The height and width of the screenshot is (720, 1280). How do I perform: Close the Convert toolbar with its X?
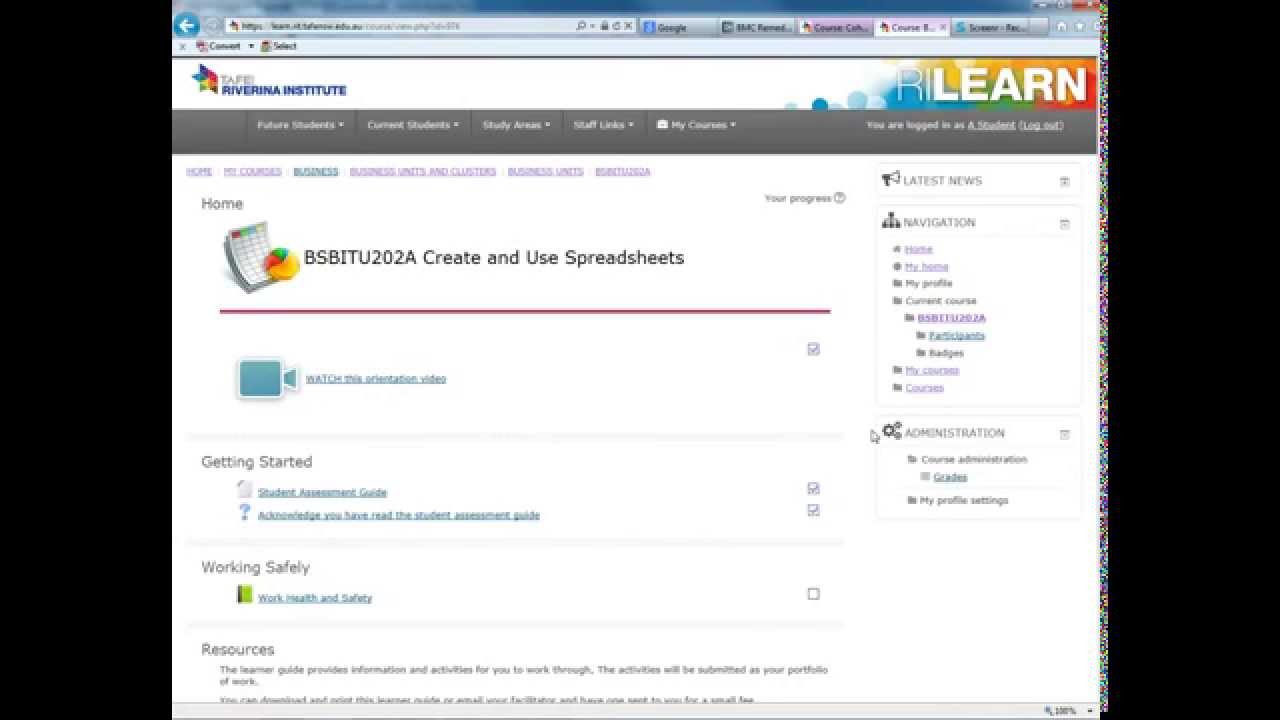pos(182,46)
